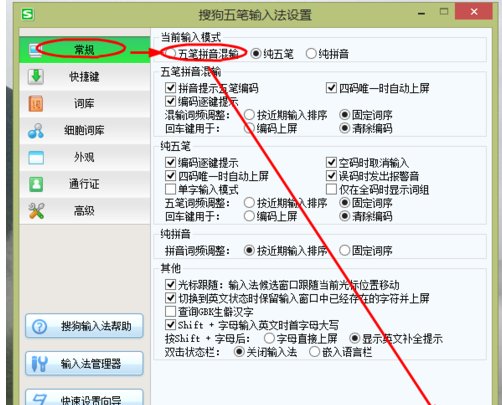The image size is (502, 405).
Task: Click the wrench icon on 输入法管理器 button
Action: click(x=39, y=364)
